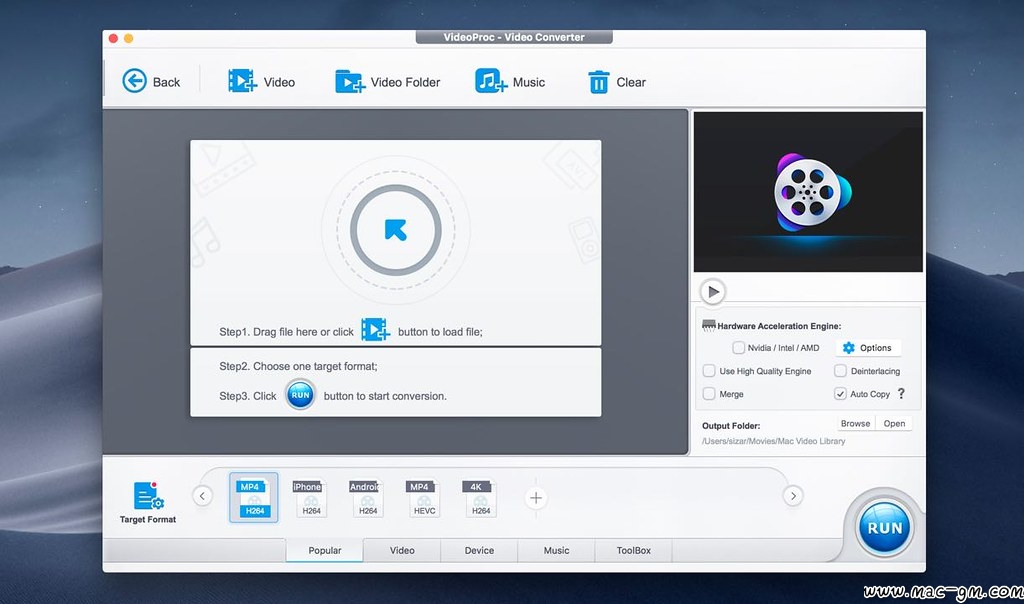The height and width of the screenshot is (604, 1024).
Task: Open the ToolBox tab
Action: (x=633, y=550)
